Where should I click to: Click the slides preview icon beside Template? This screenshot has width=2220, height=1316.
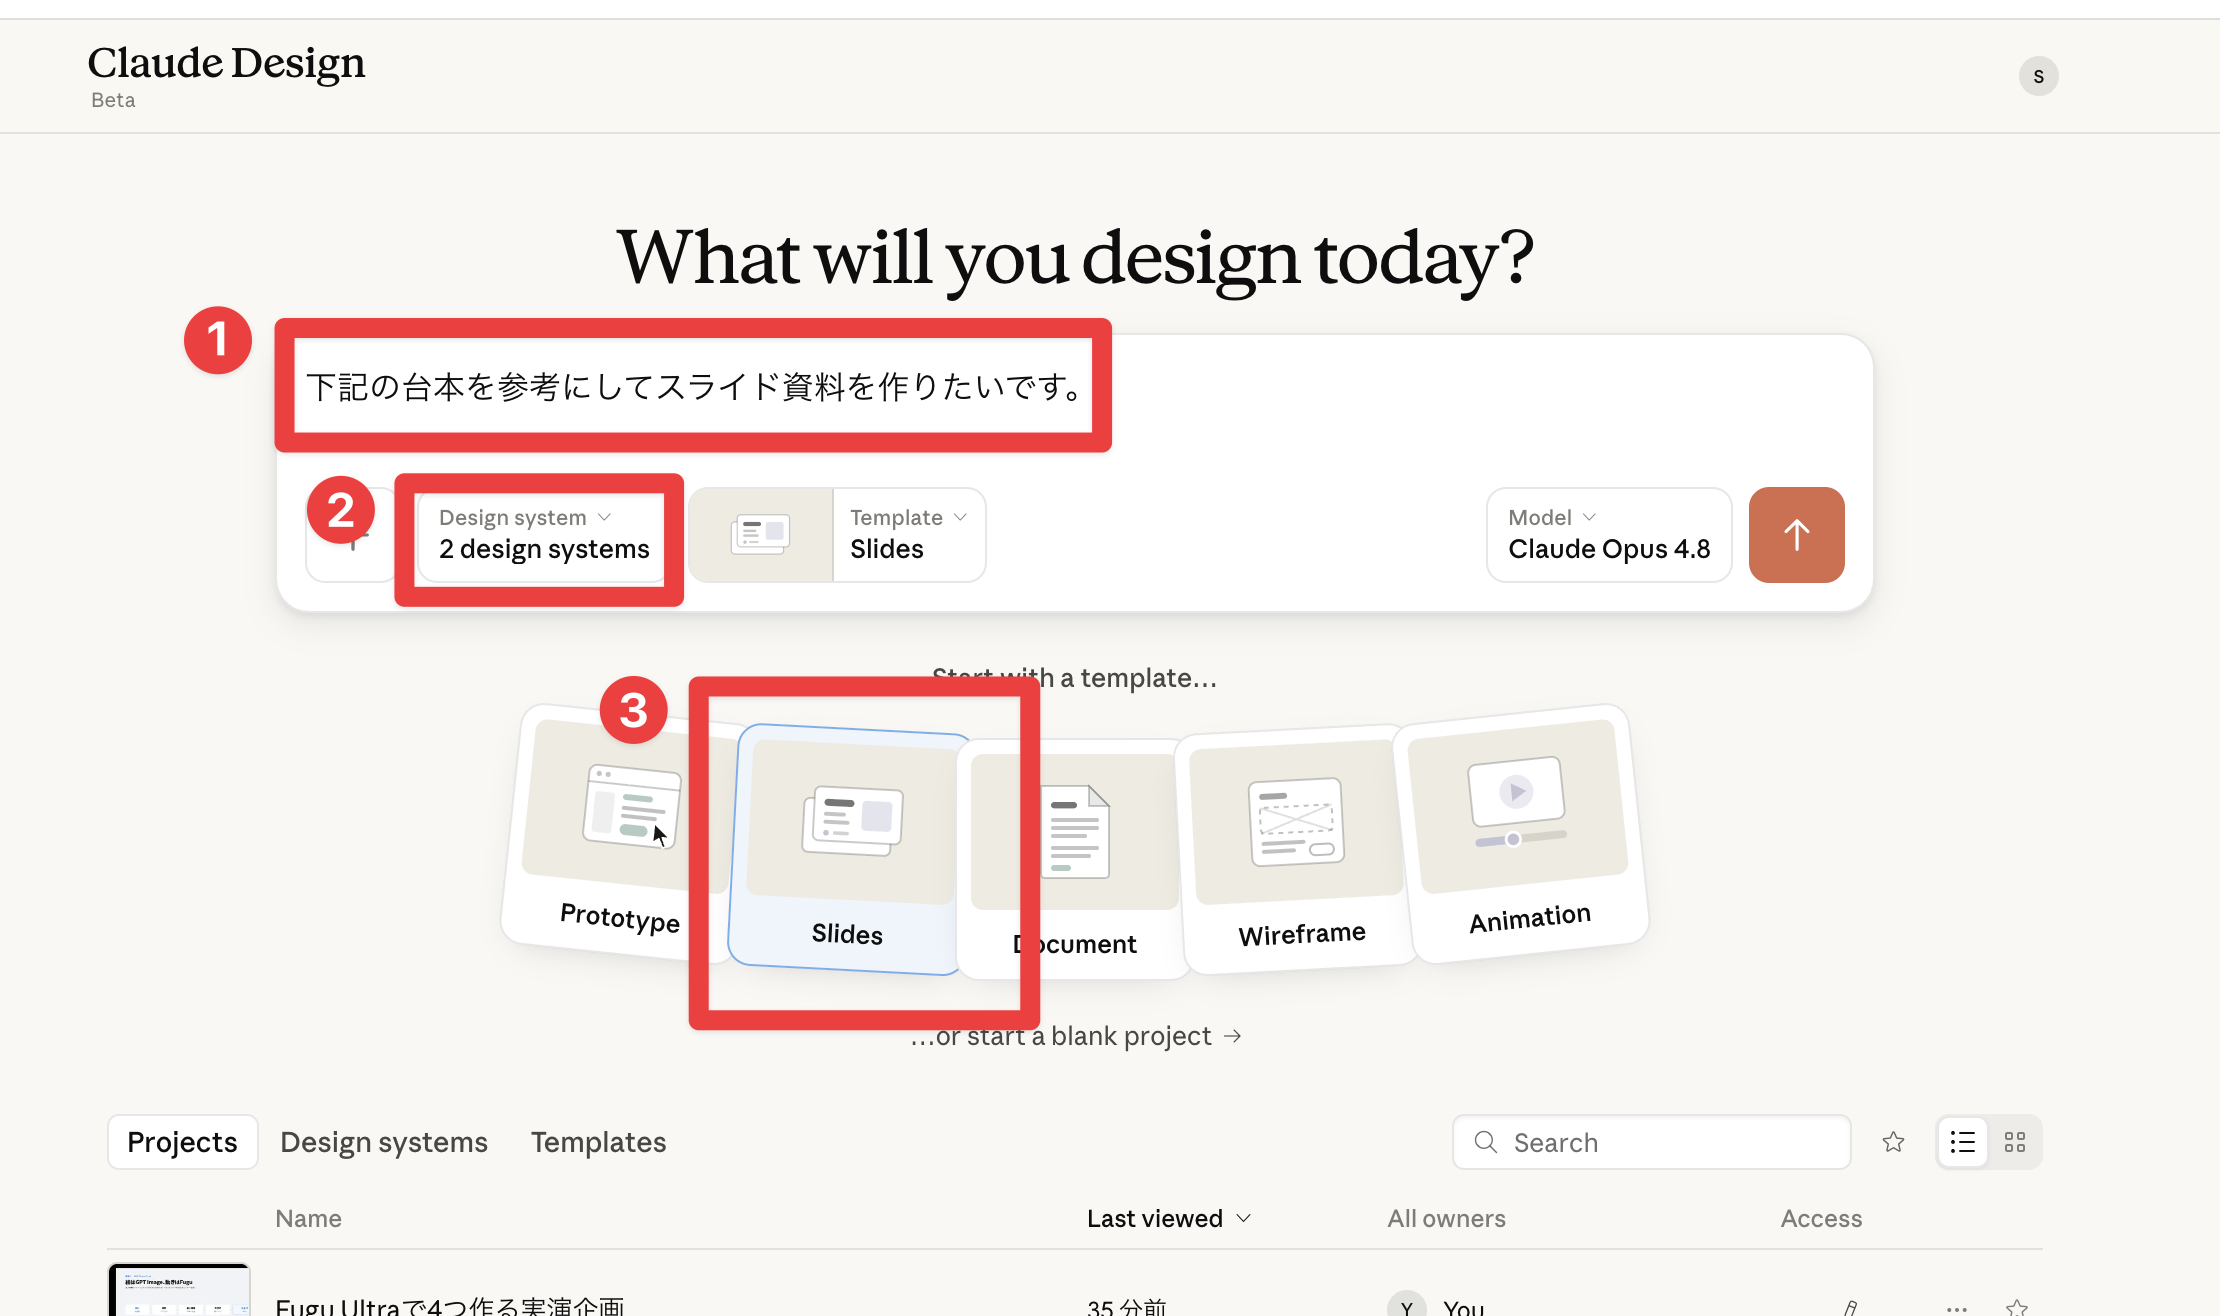[761, 535]
